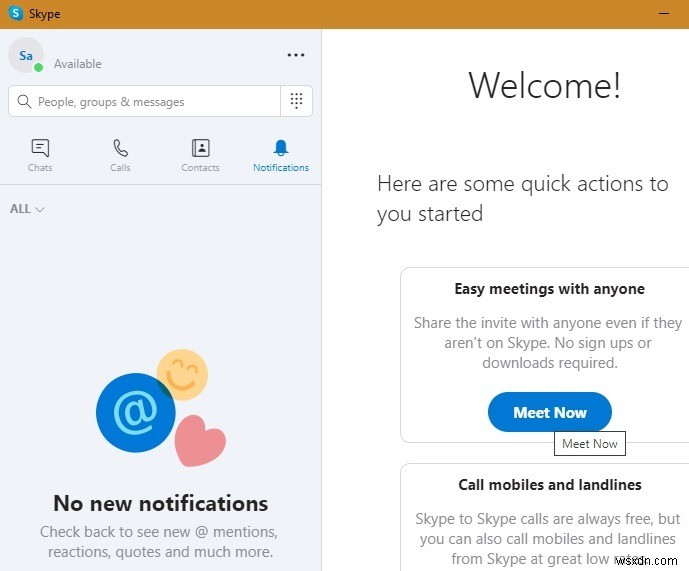Click the People, groups & messages search field
Screen dimensions: 689x571
144,102
